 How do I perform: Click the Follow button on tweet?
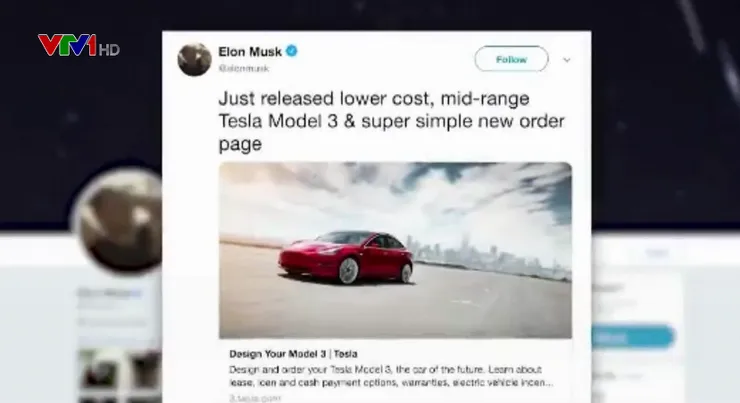[x=511, y=59]
